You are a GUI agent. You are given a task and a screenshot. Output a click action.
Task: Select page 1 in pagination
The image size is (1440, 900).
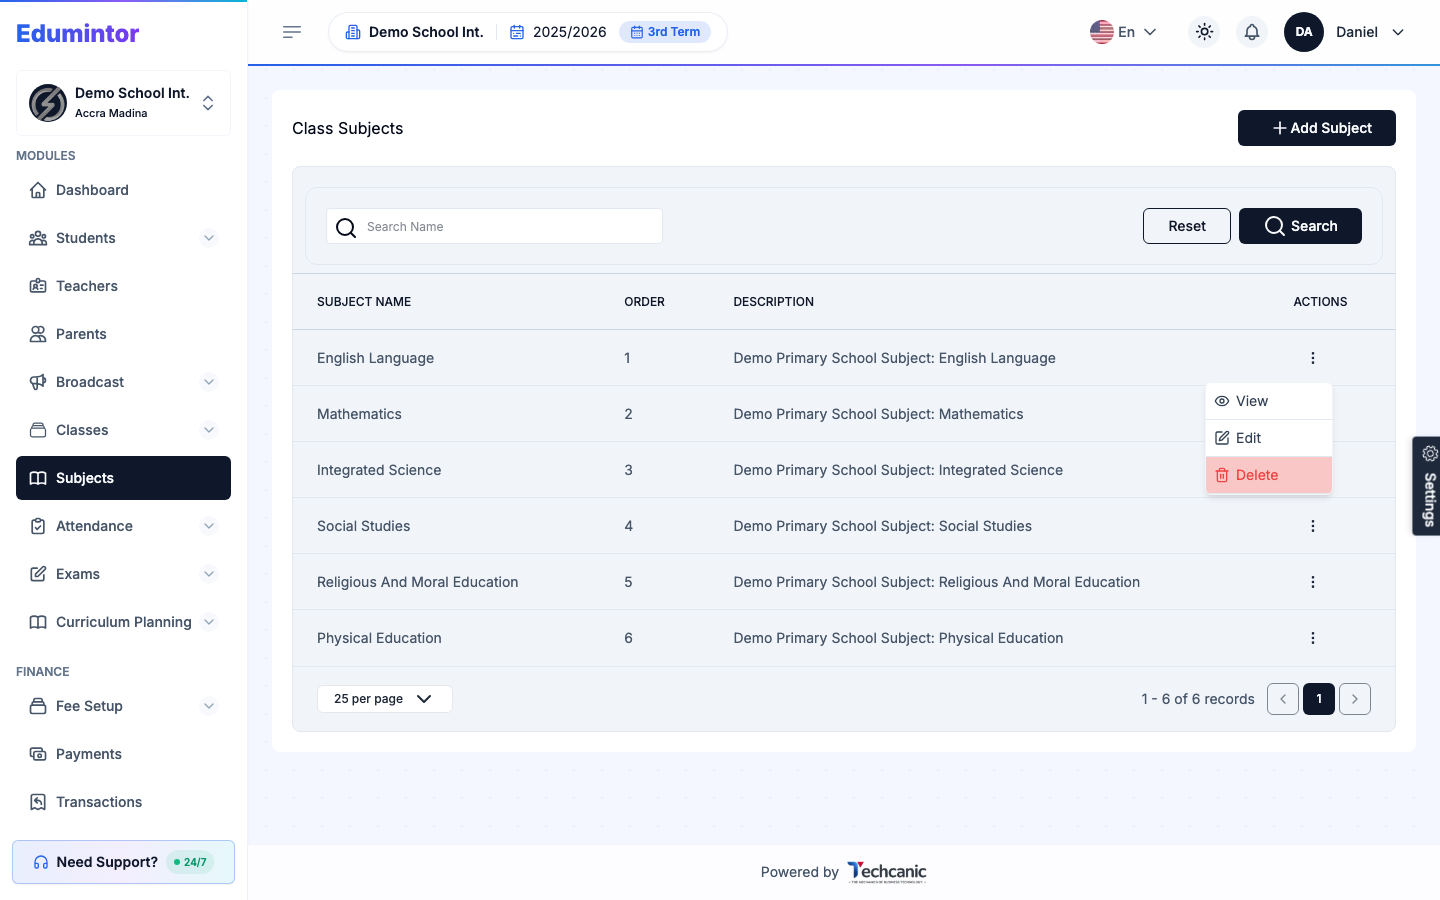coord(1319,699)
